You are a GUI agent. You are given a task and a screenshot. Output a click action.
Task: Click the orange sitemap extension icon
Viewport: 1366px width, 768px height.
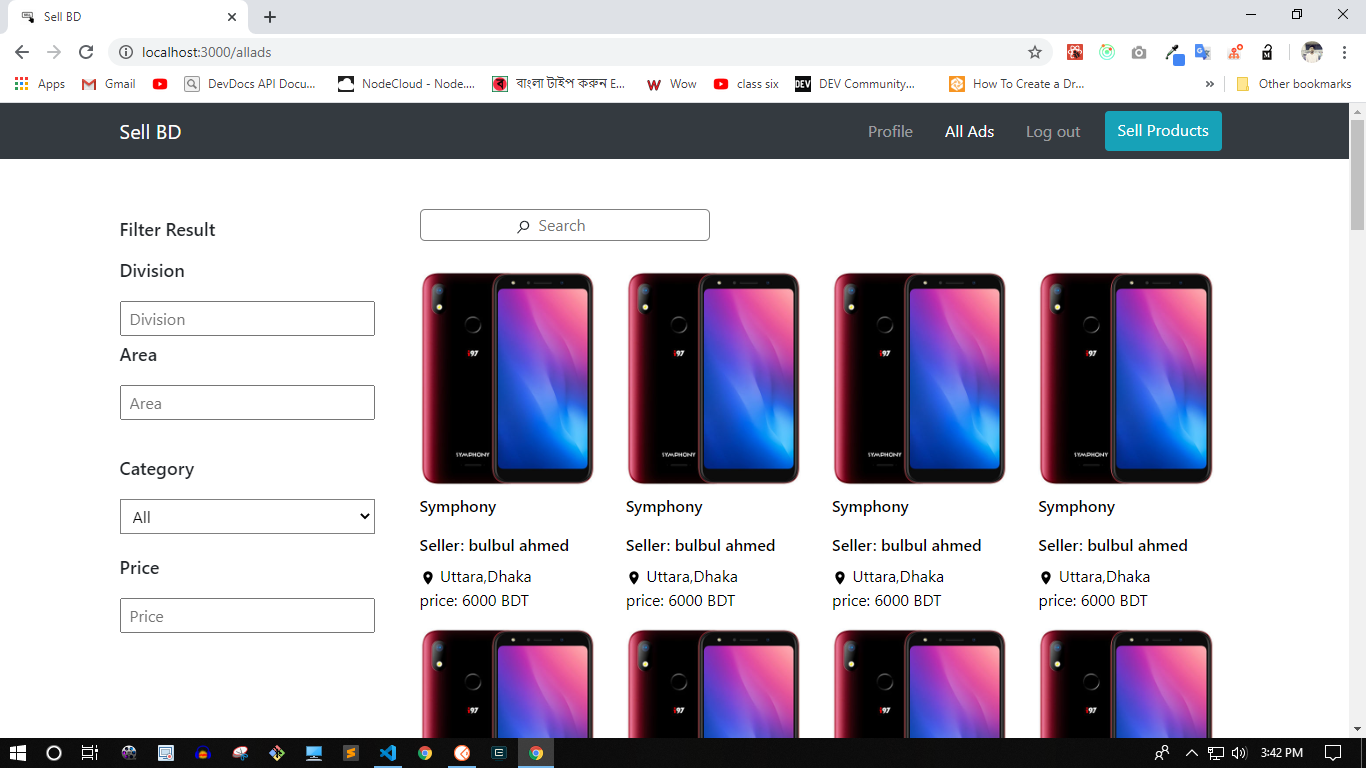[x=1235, y=52]
